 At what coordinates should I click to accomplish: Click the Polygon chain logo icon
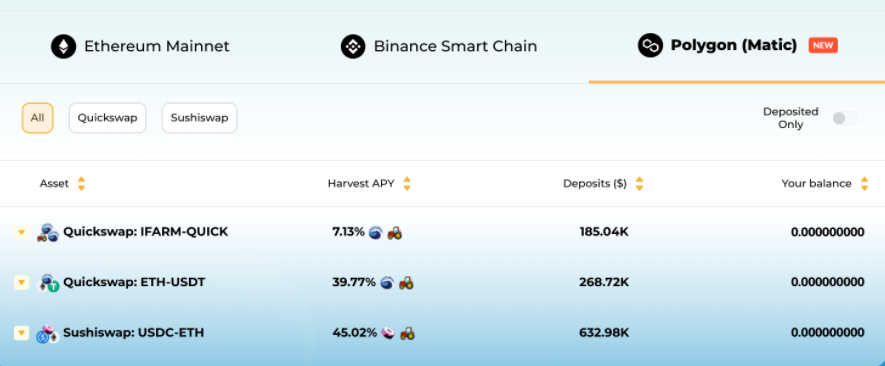pos(650,45)
